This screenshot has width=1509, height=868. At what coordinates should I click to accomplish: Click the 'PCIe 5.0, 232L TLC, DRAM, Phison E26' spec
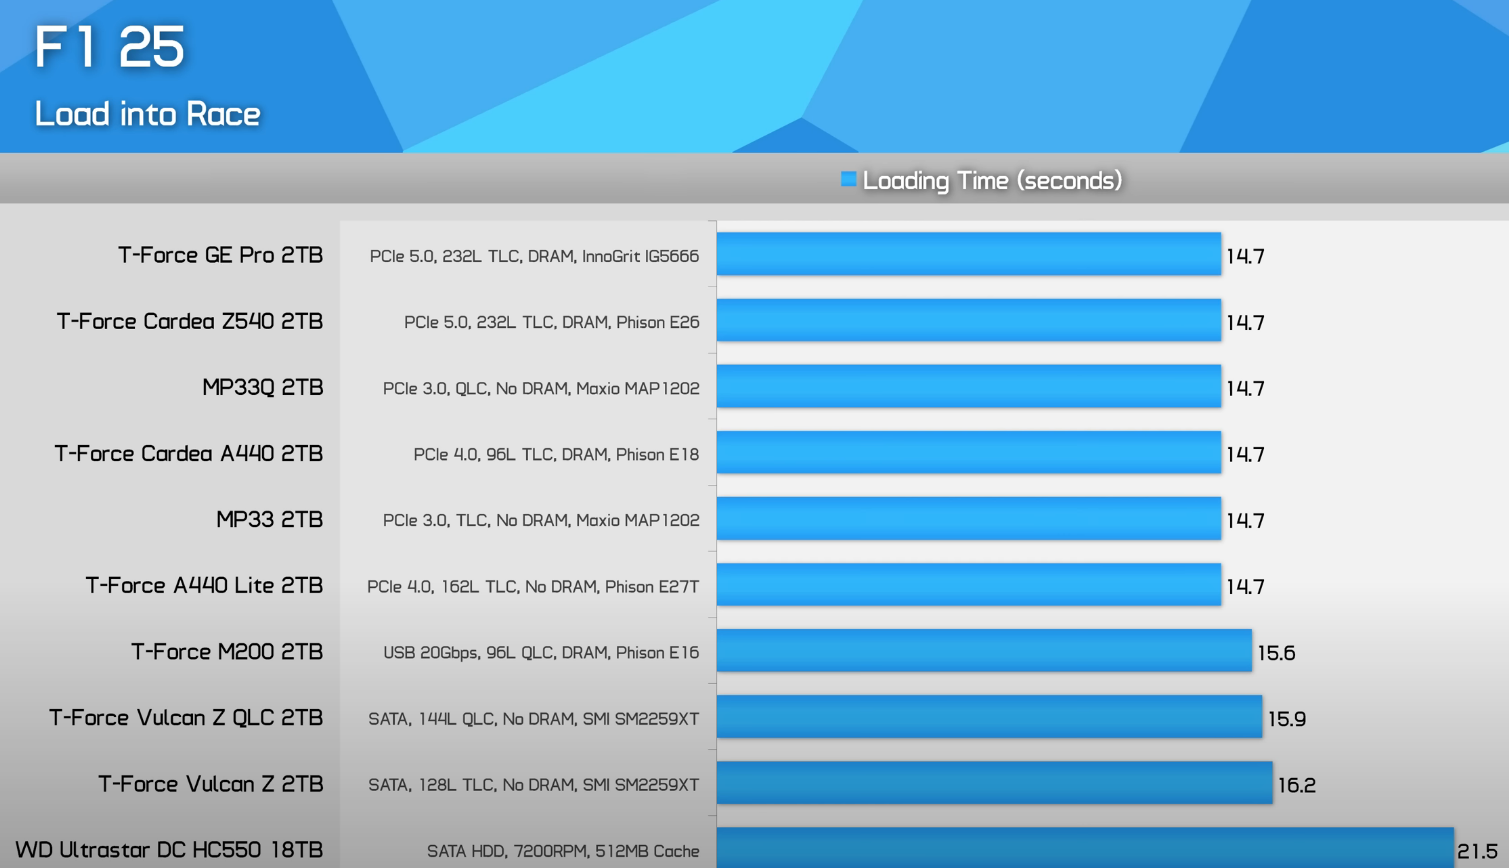(x=552, y=322)
